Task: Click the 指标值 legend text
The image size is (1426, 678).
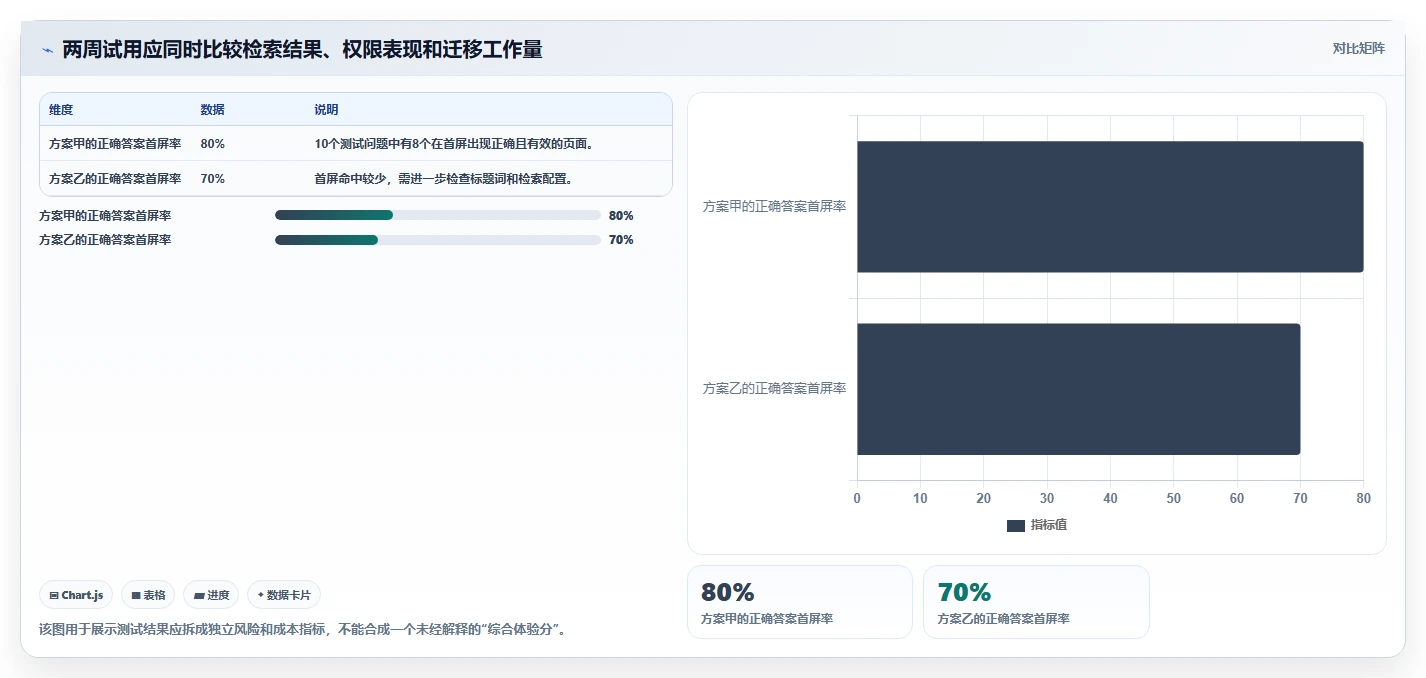Action: [1049, 525]
